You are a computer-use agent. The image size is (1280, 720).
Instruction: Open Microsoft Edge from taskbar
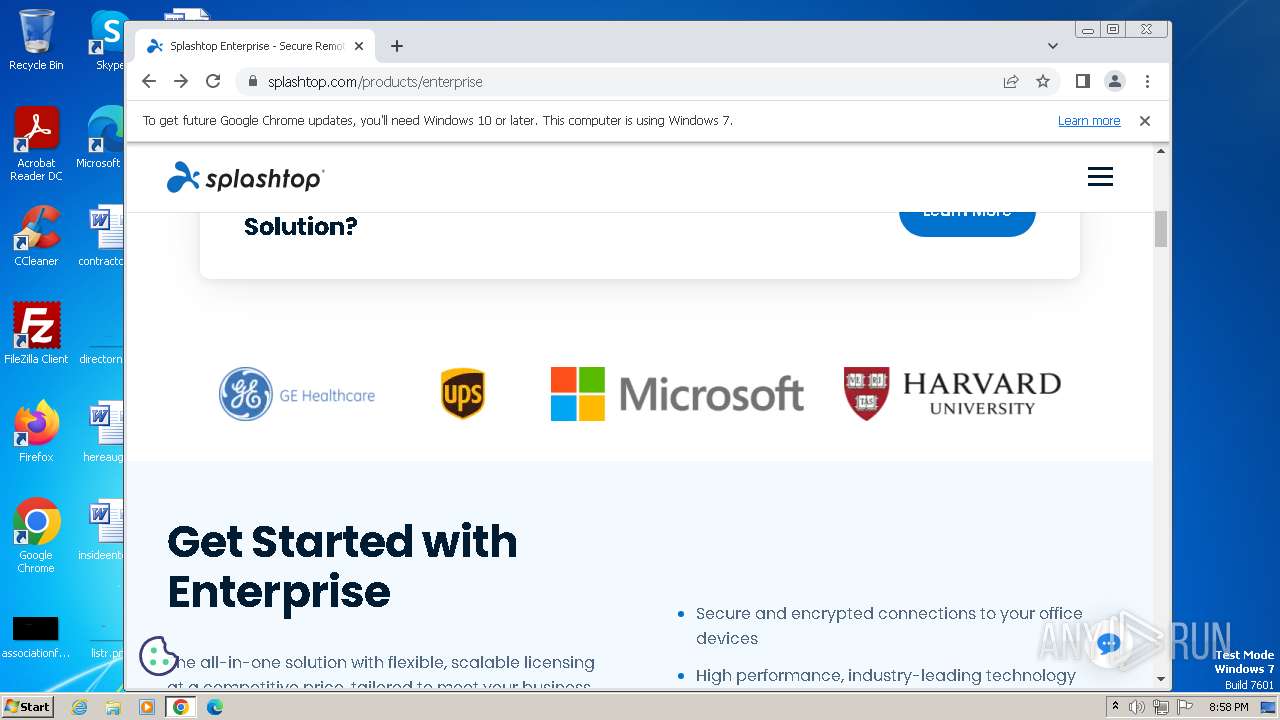point(215,707)
